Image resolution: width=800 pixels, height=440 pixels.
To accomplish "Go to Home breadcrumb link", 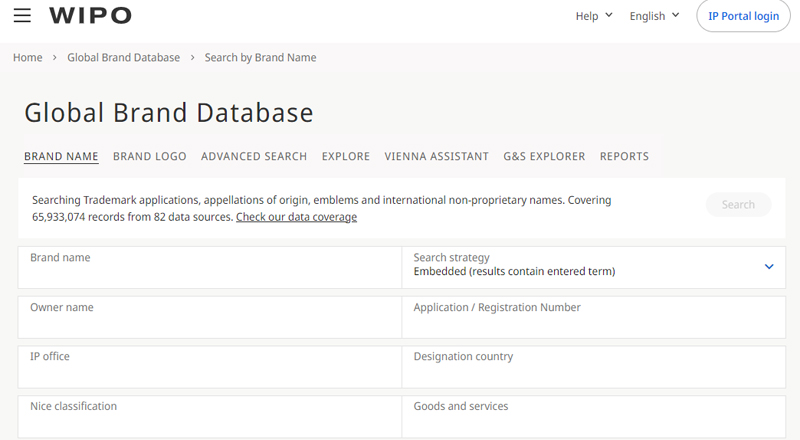I will 28,58.
